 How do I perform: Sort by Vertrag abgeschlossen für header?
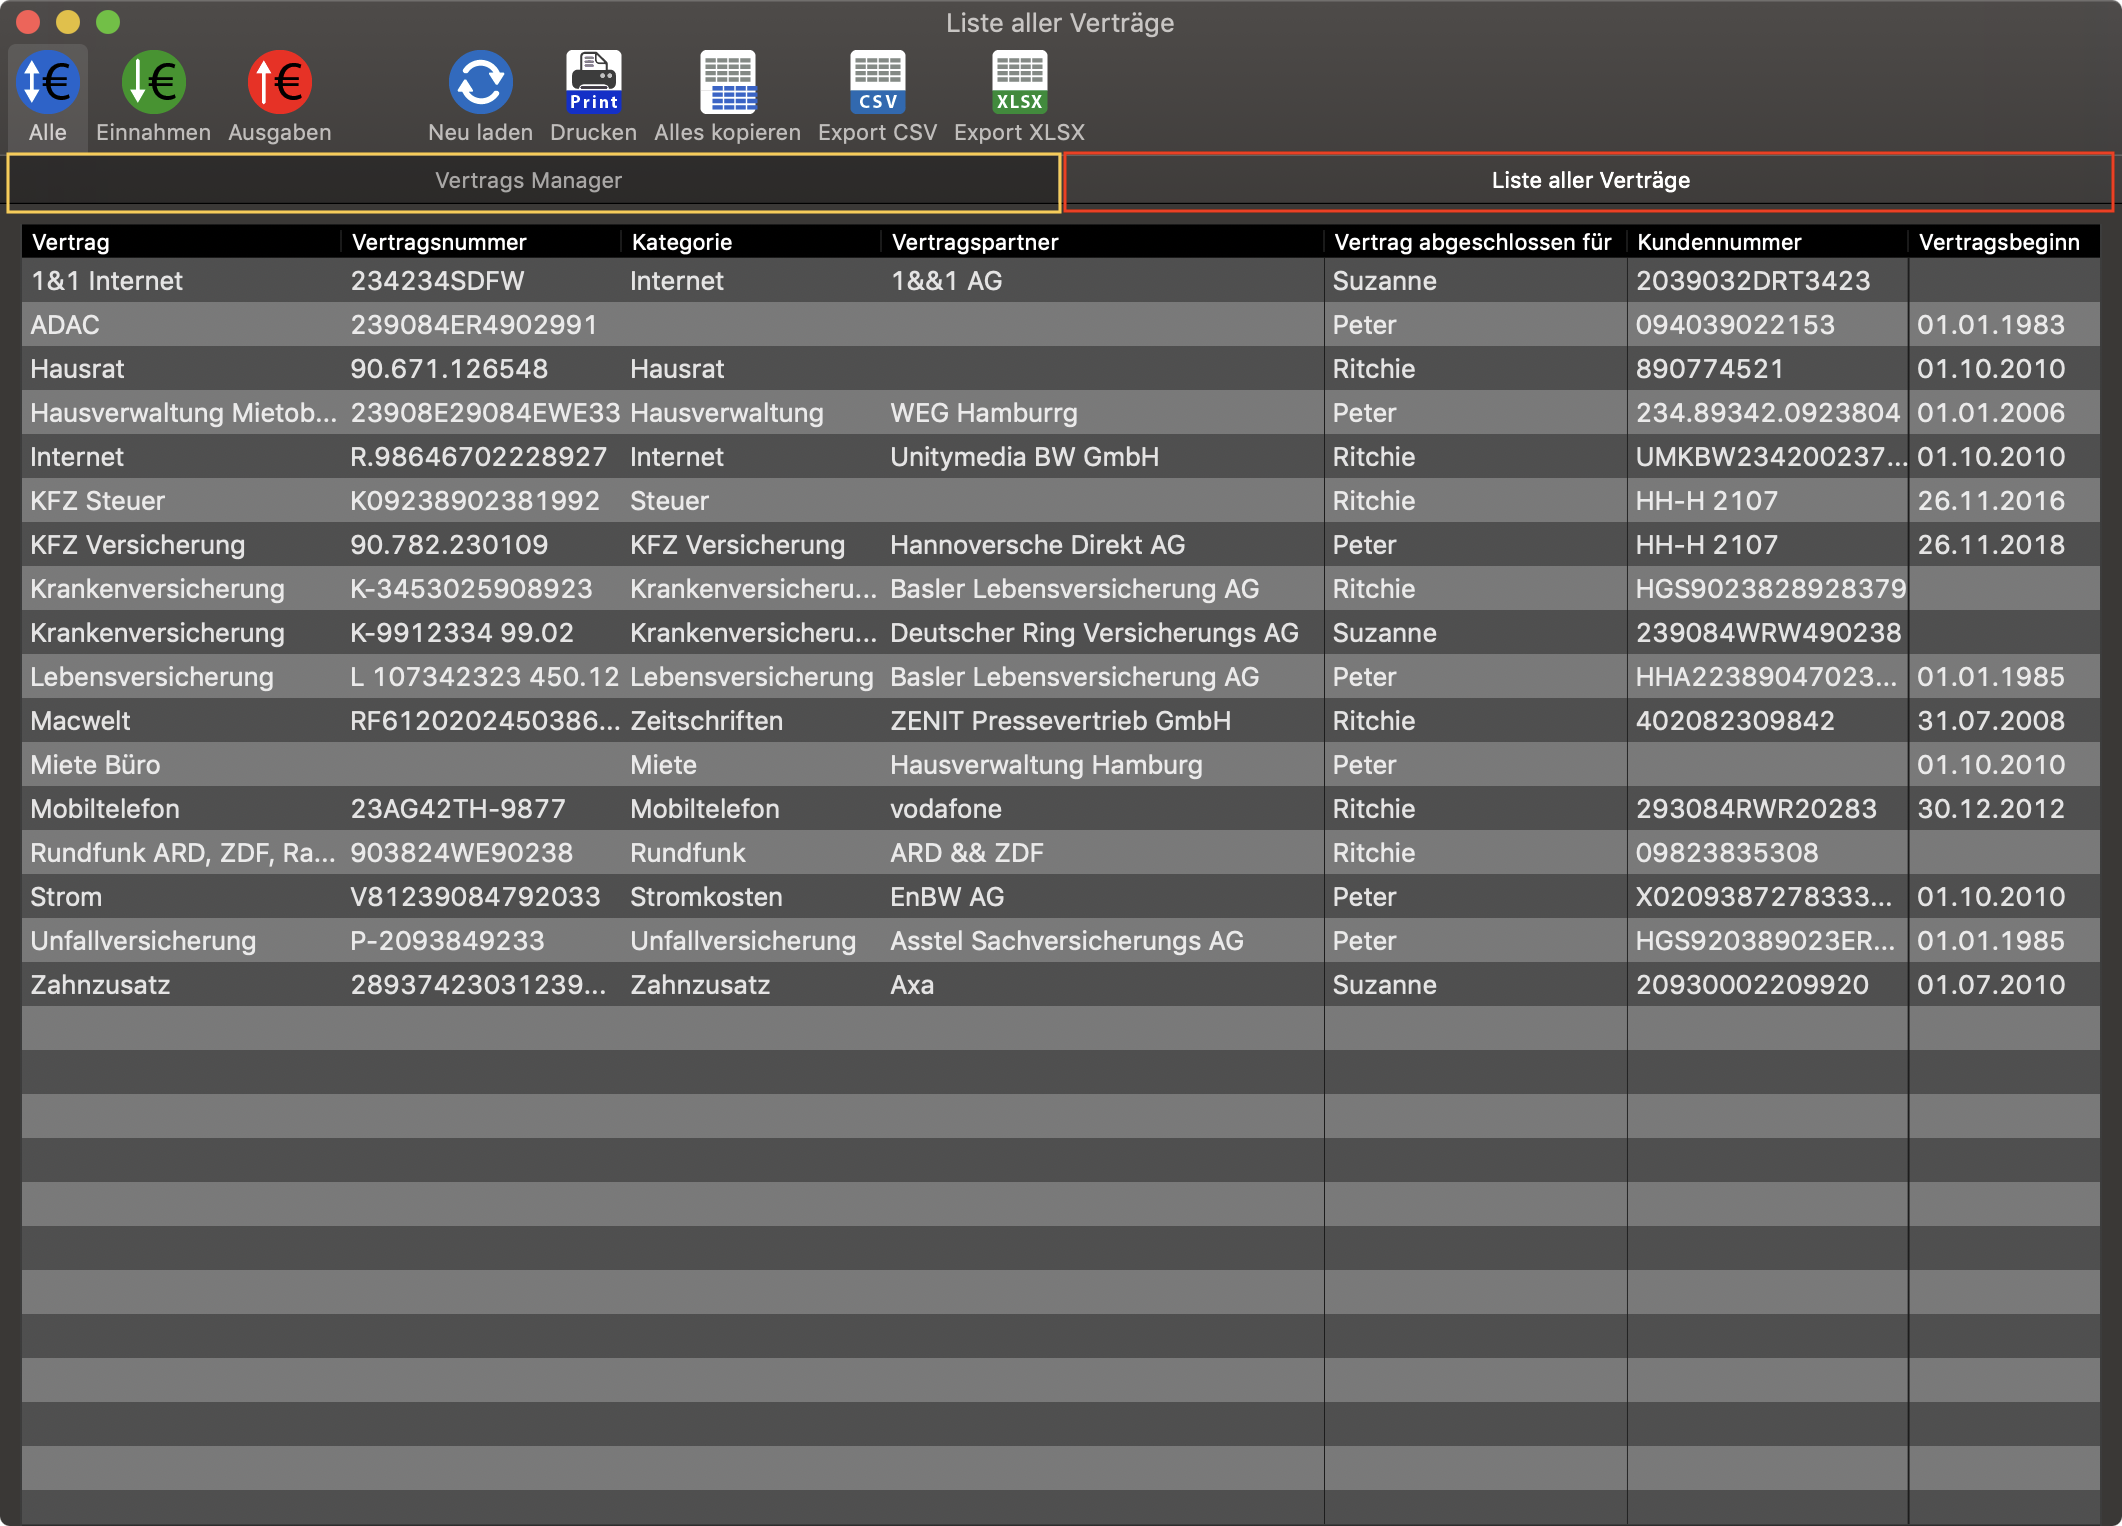tap(1476, 242)
